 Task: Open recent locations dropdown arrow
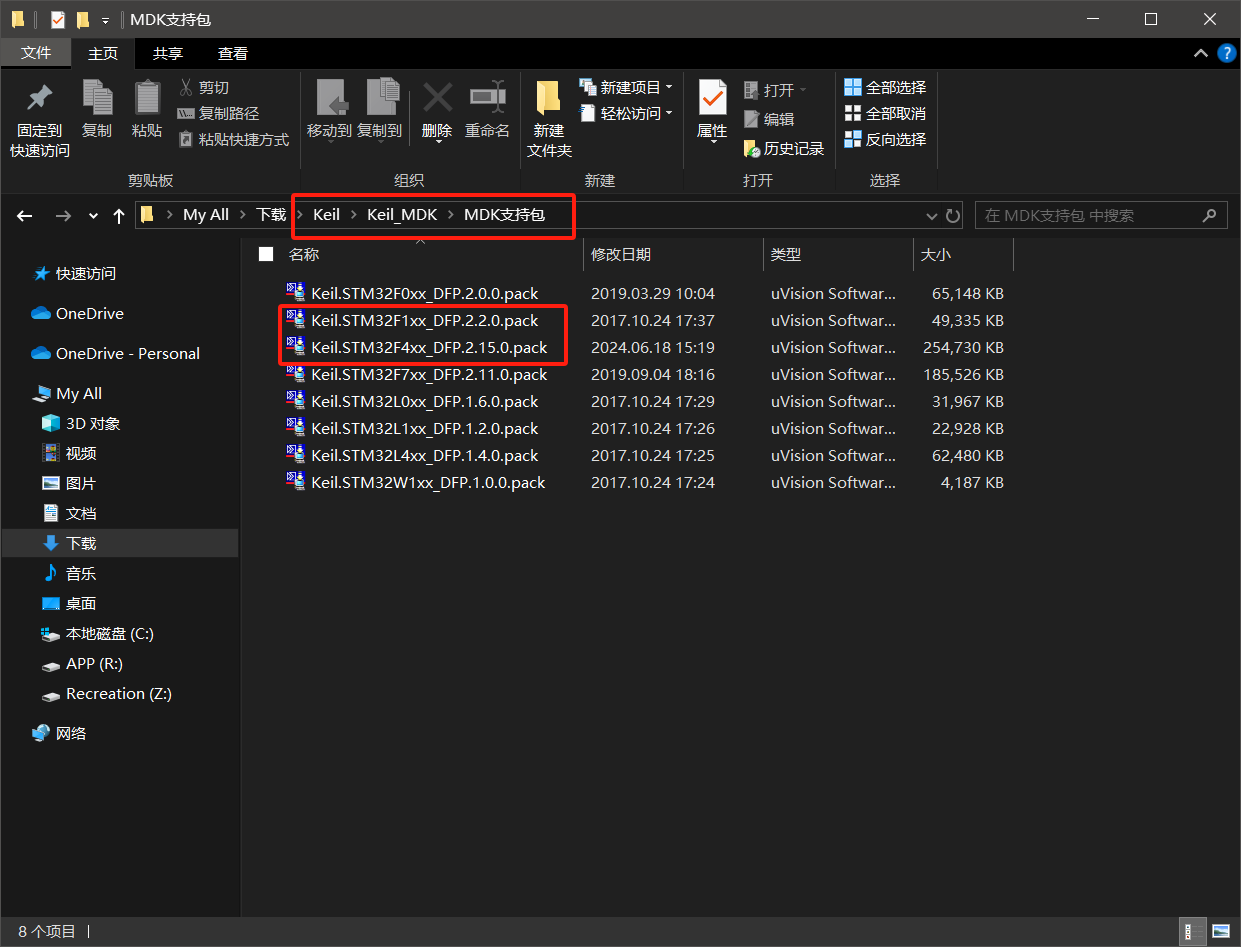(x=93, y=215)
